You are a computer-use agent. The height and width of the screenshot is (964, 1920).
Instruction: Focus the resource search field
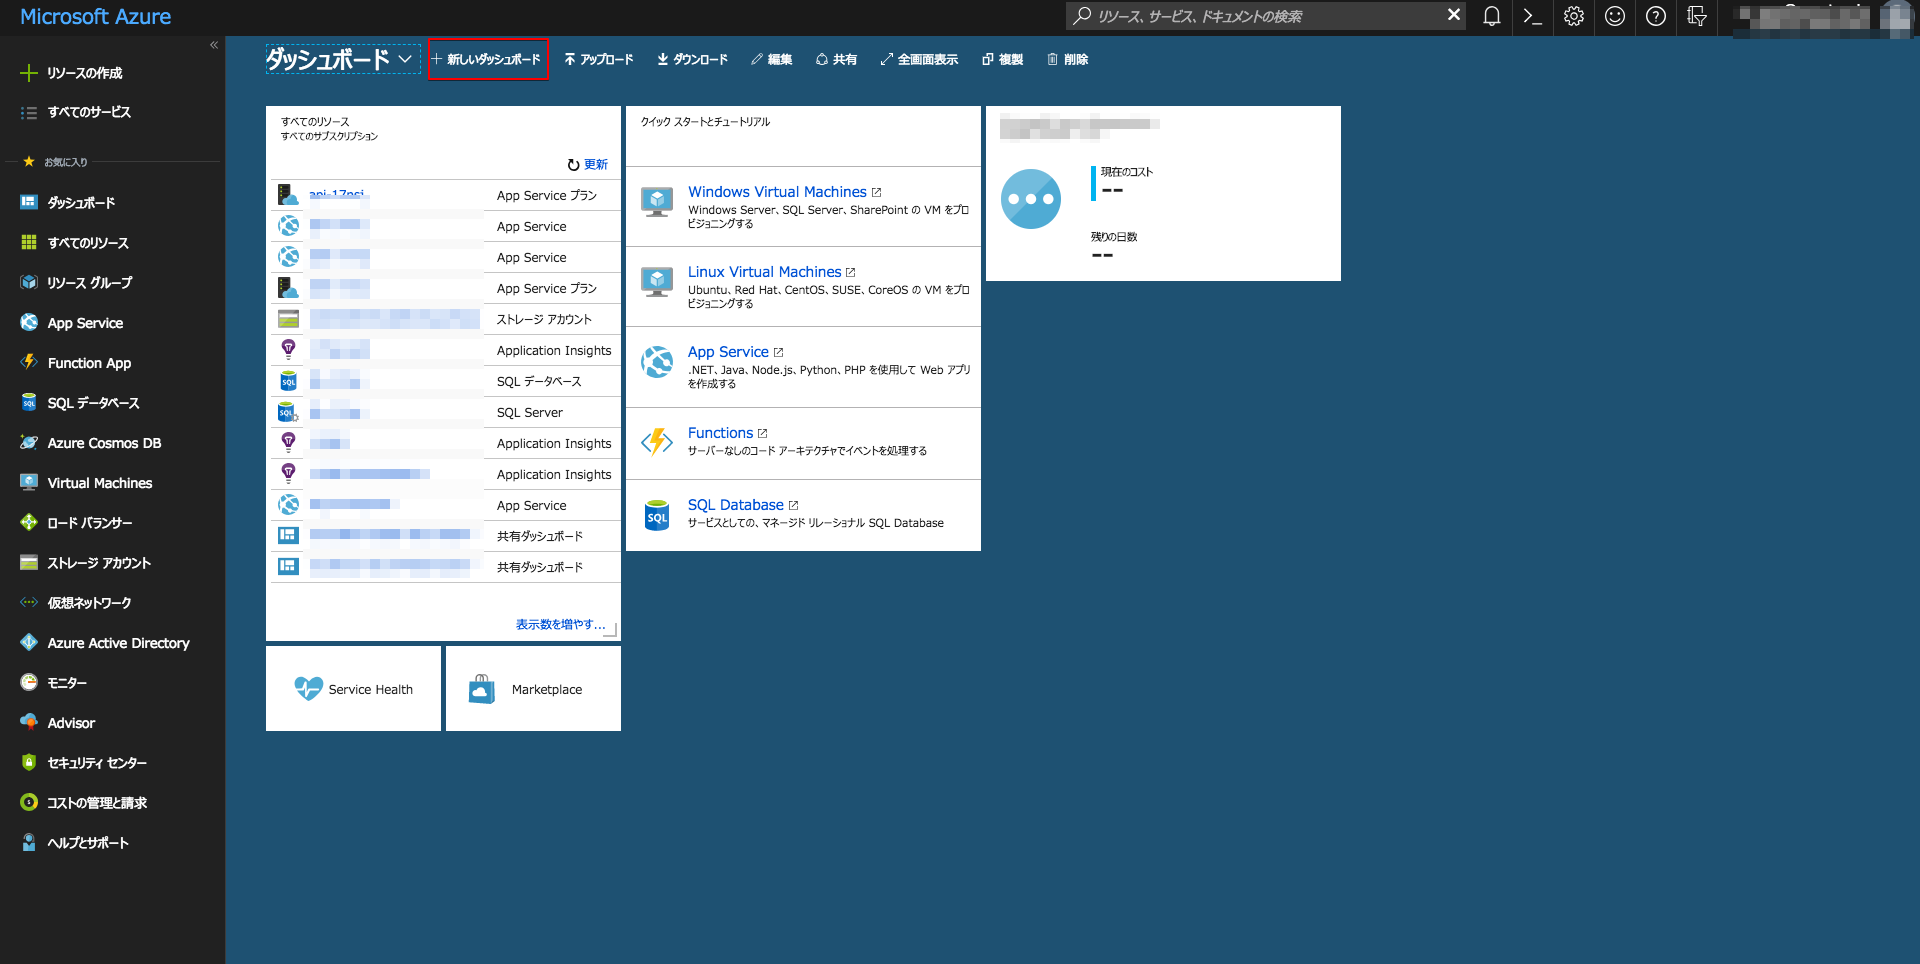pyautogui.click(x=1266, y=16)
